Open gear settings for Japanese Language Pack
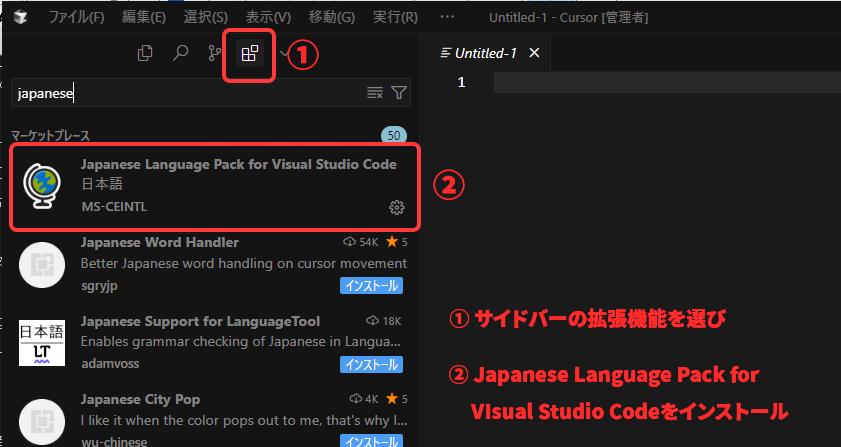The image size is (841, 447). 396,207
